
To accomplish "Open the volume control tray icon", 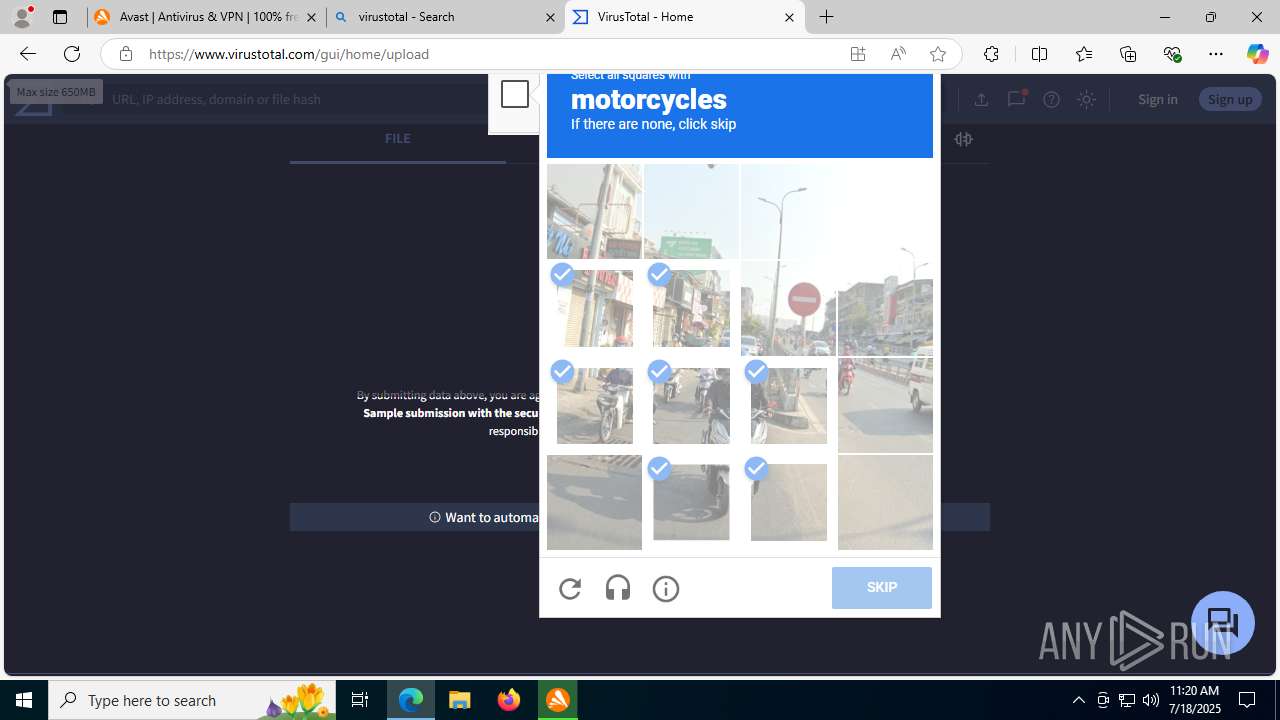I will click(1151, 700).
